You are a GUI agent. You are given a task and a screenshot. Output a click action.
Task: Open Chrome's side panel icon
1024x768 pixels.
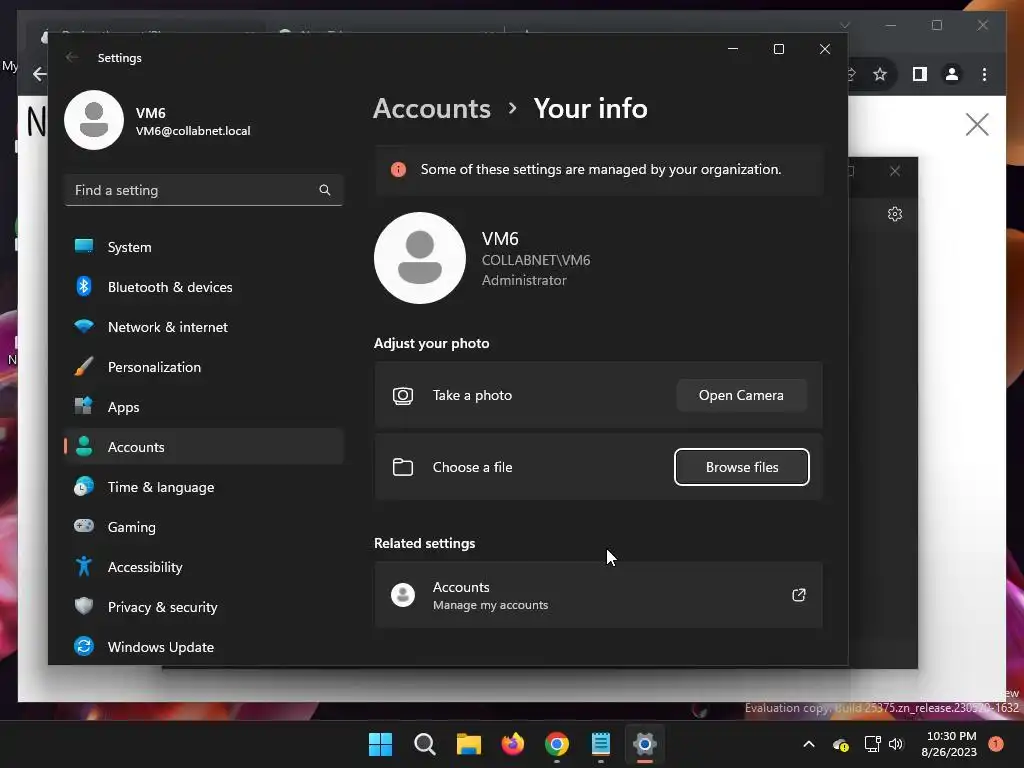[x=920, y=74]
